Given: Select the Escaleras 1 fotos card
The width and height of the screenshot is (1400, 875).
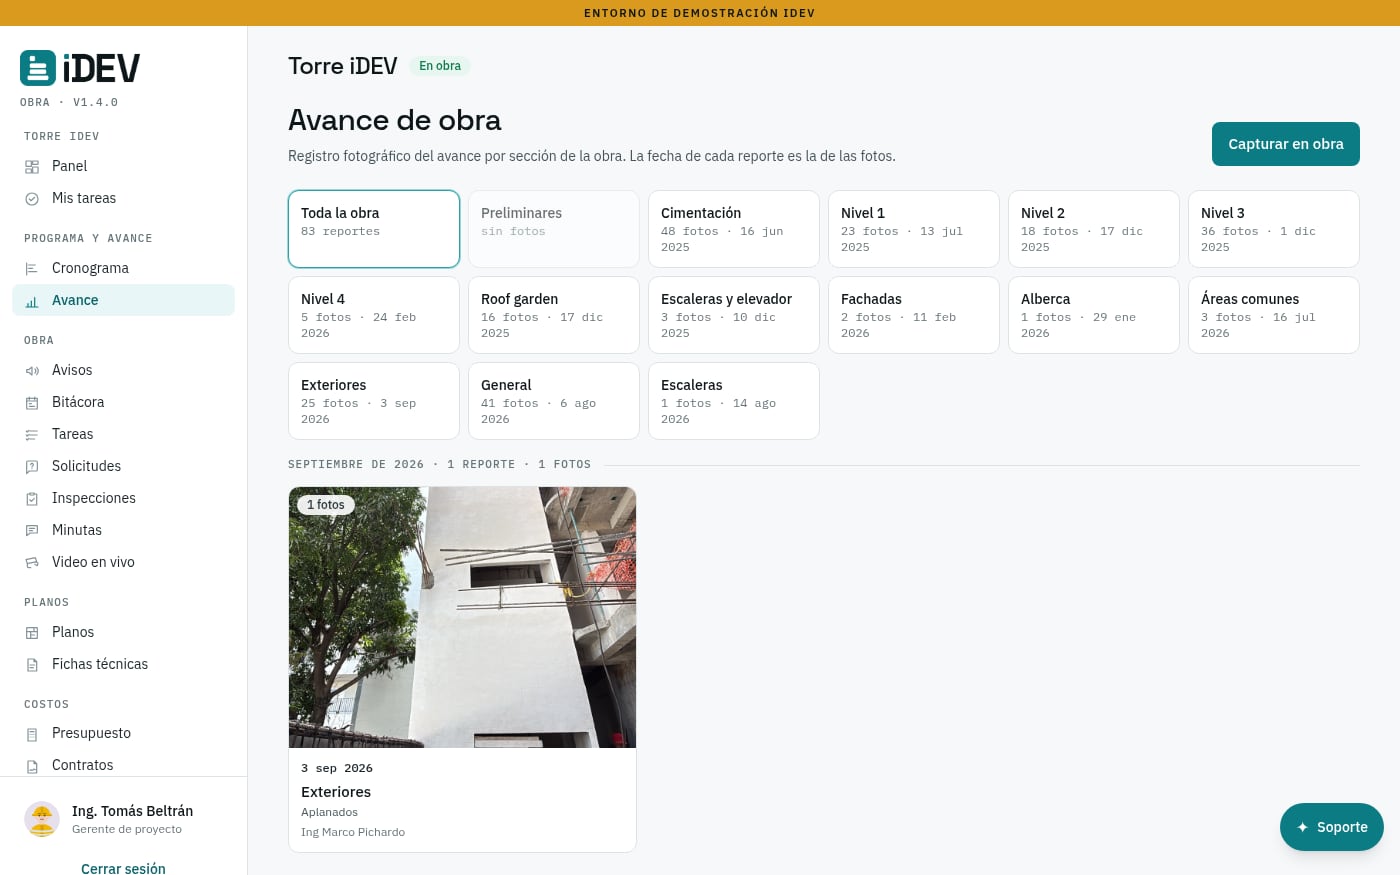Looking at the screenshot, I should 734,401.
